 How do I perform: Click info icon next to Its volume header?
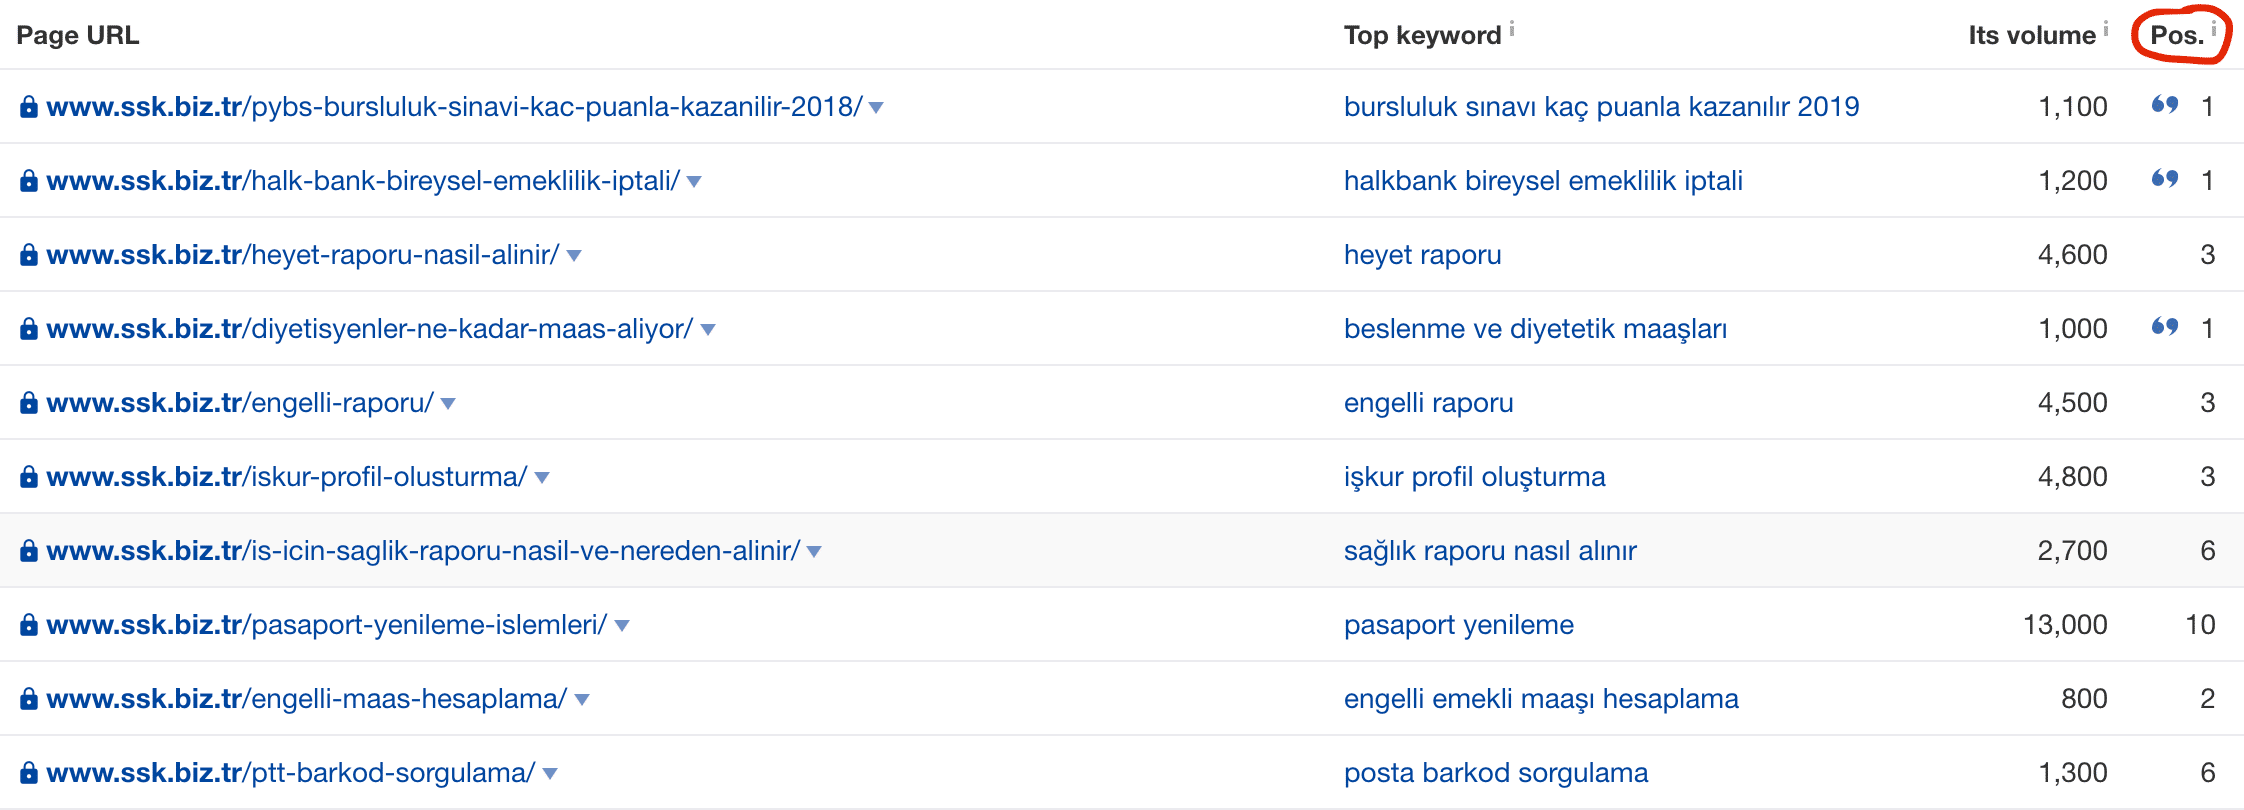point(2105,29)
